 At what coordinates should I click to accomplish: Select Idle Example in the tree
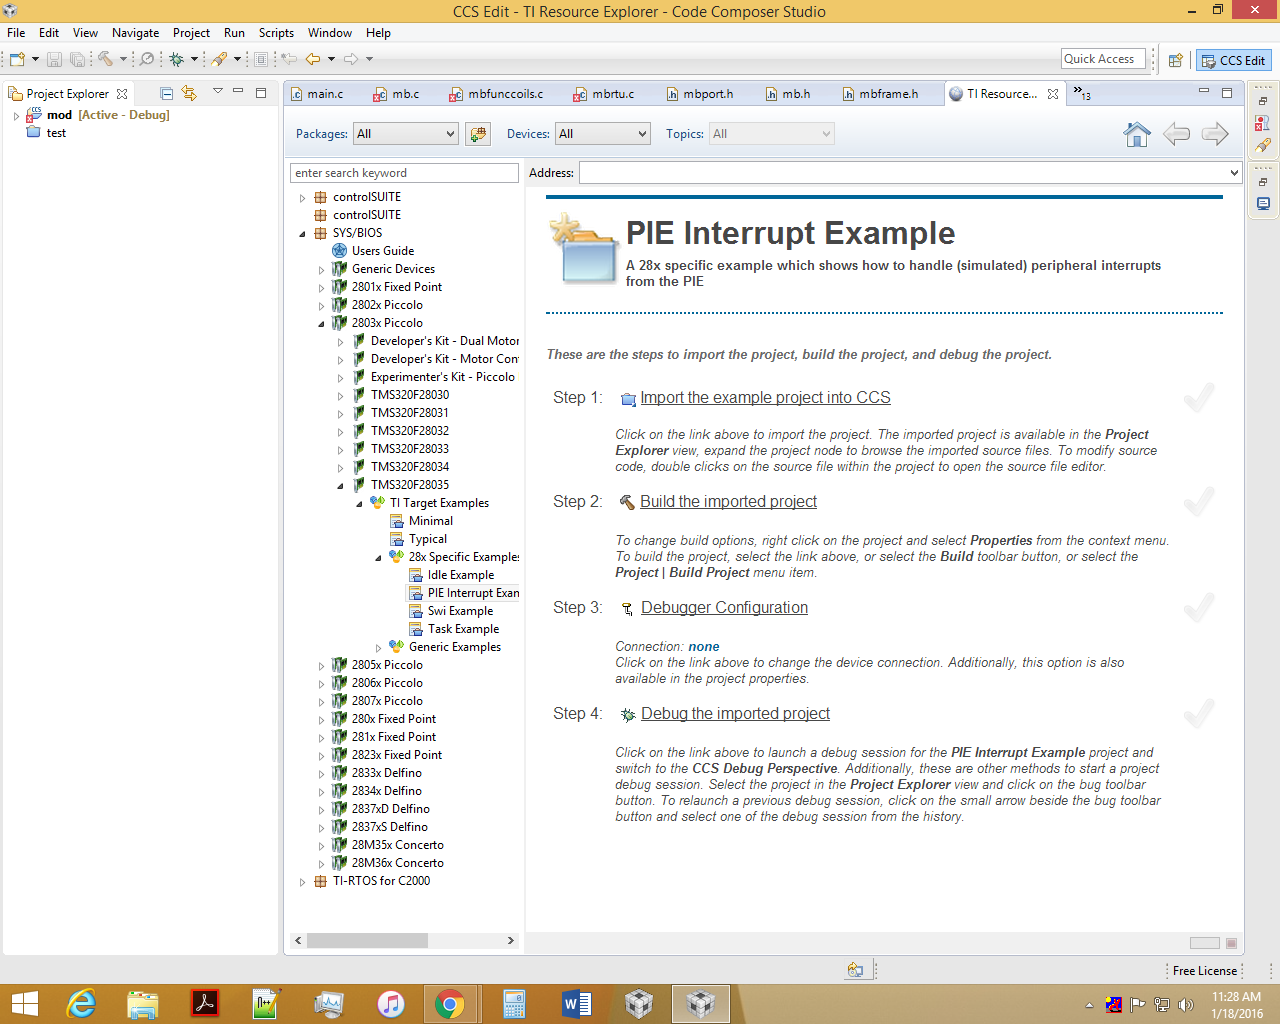click(460, 575)
